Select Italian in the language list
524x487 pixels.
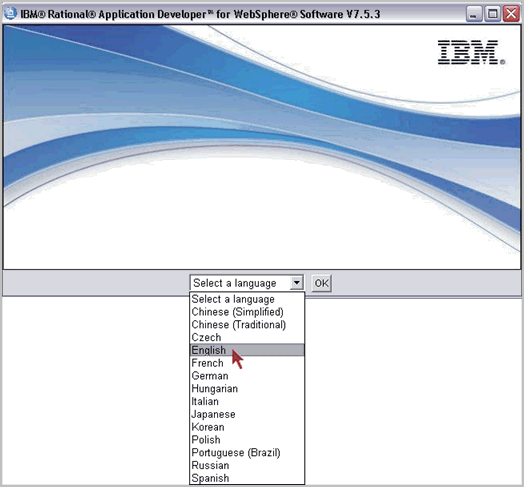tap(247, 401)
